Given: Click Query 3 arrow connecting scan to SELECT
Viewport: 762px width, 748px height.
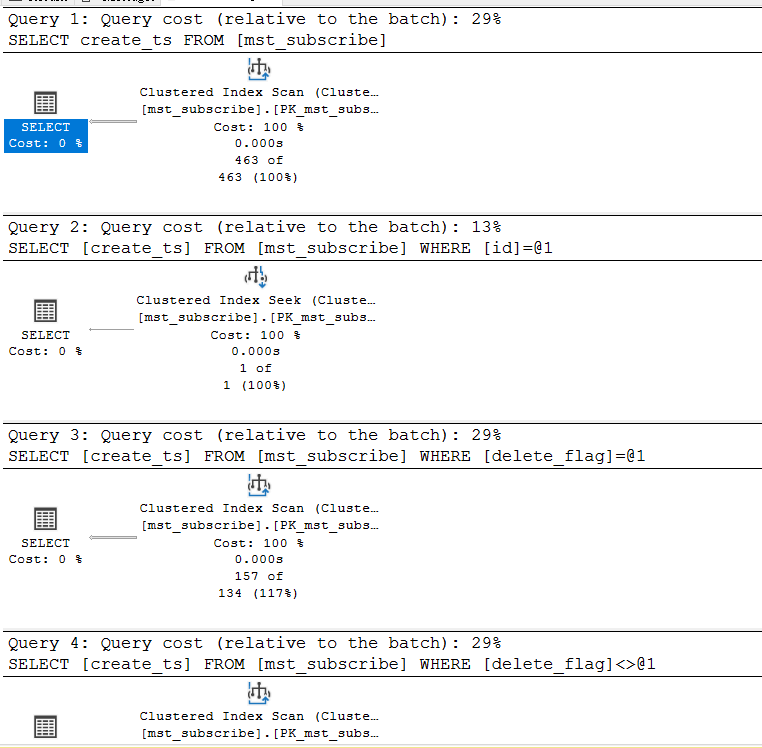Looking at the screenshot, I should pyautogui.click(x=113, y=538).
